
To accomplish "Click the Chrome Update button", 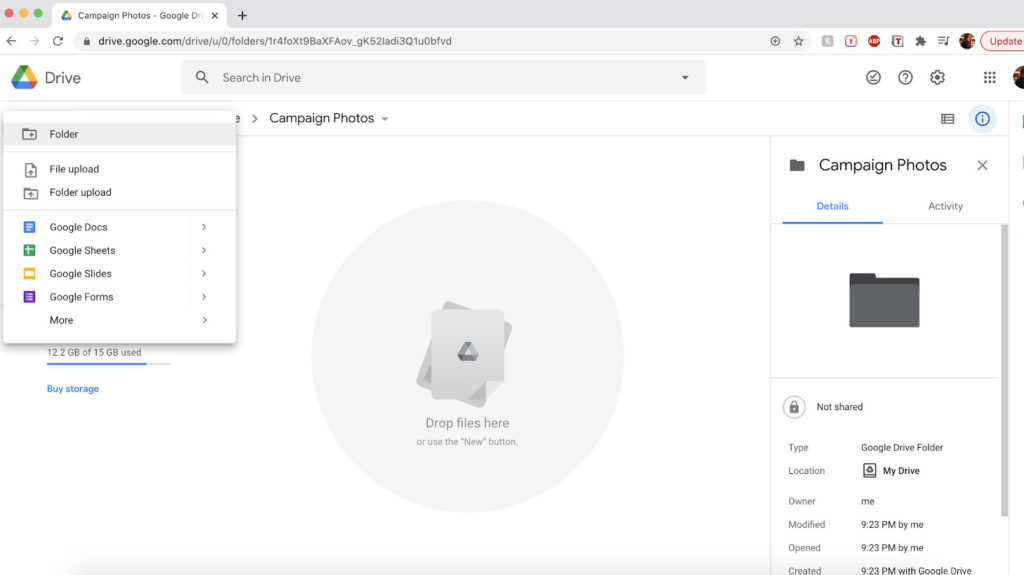I will click(x=1003, y=41).
